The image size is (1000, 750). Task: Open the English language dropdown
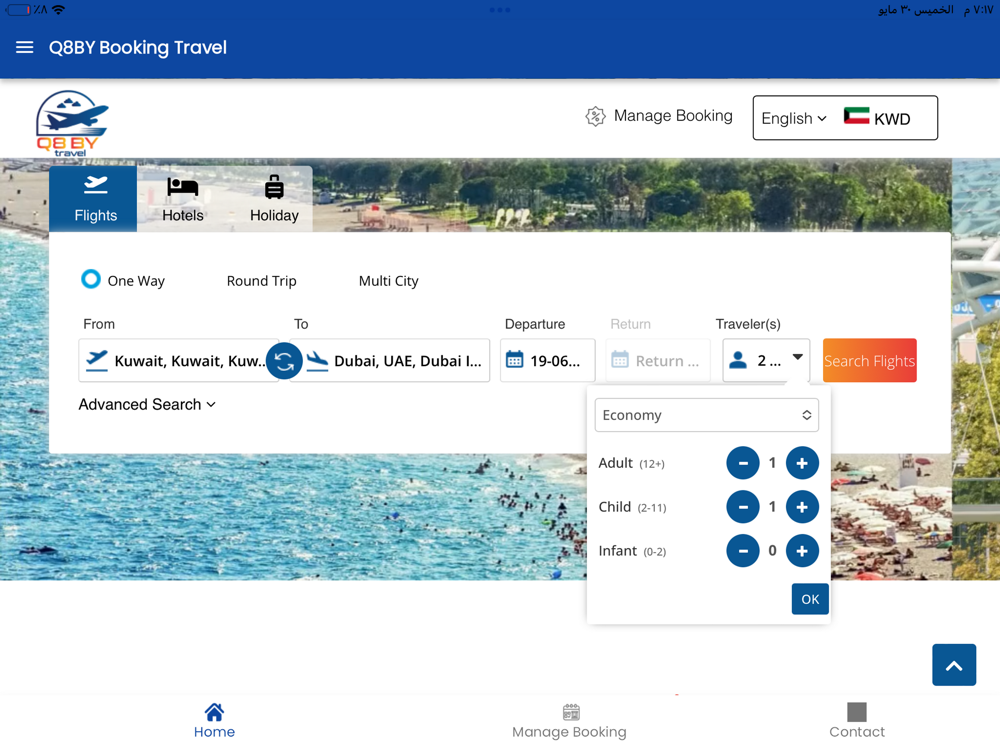pos(794,118)
